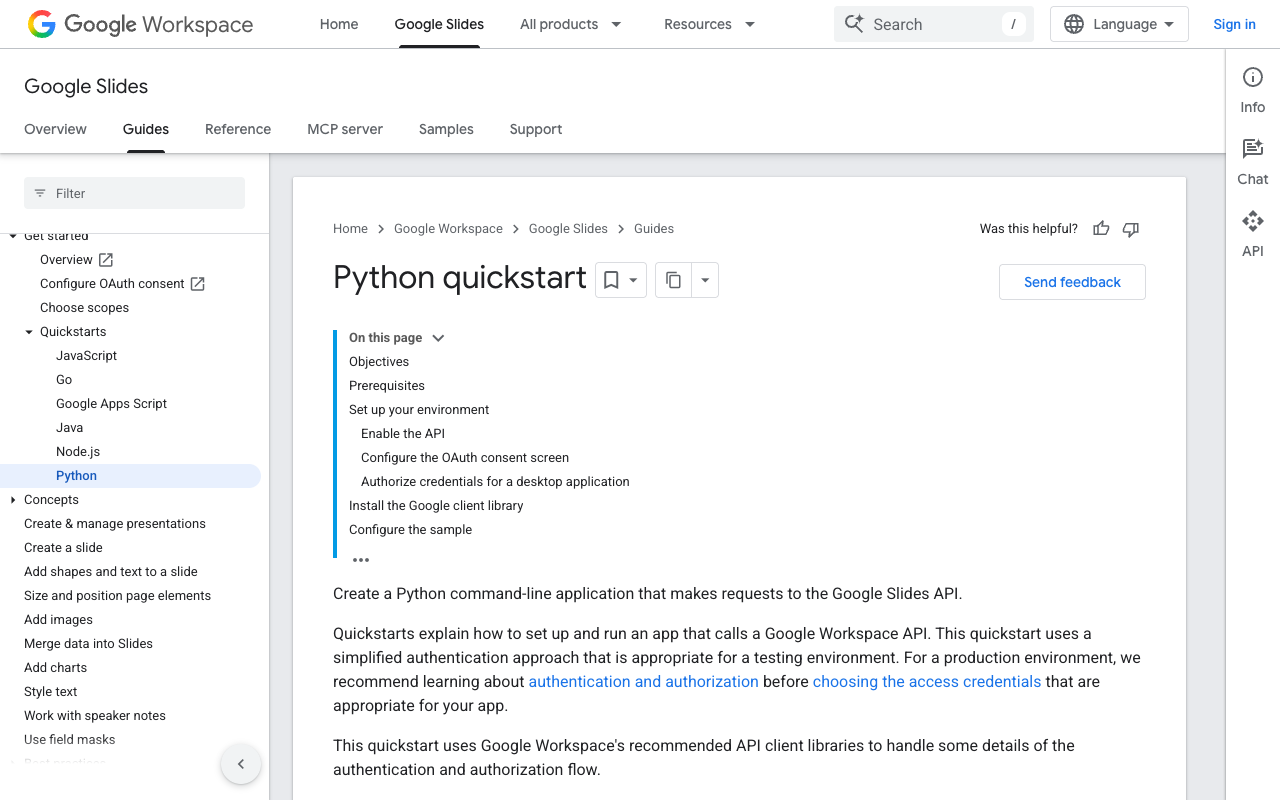This screenshot has height=800, width=1280.
Task: Open the Java quickstart
Action: [x=70, y=428]
